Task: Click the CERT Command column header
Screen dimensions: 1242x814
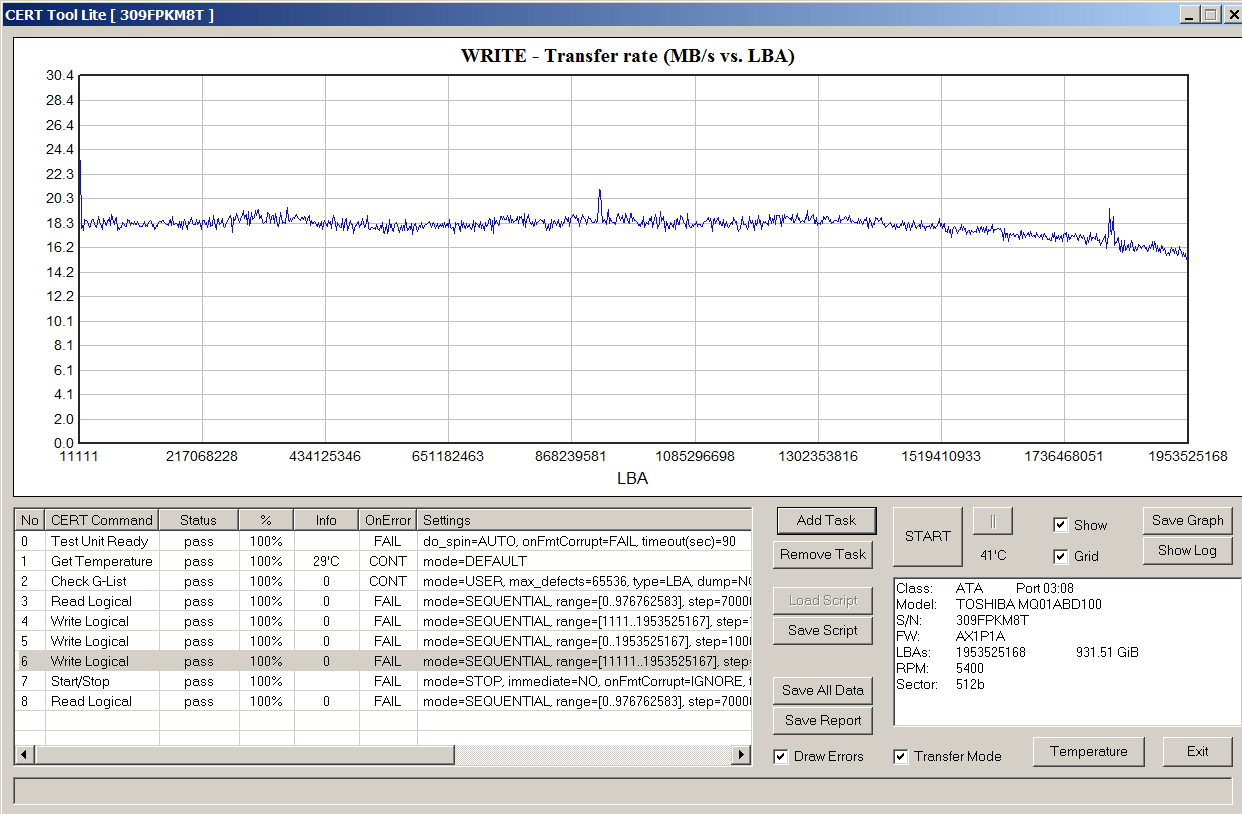Action: tap(102, 520)
